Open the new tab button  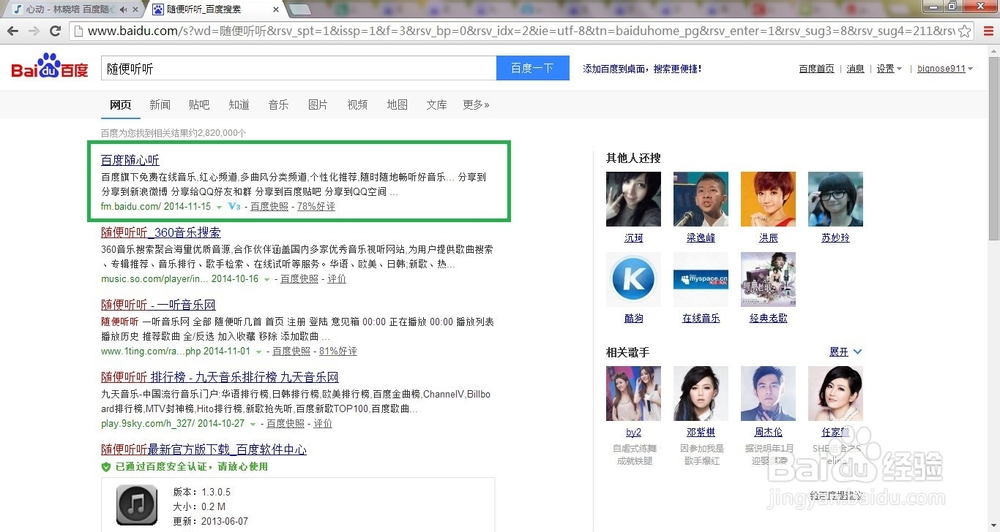click(300, 9)
